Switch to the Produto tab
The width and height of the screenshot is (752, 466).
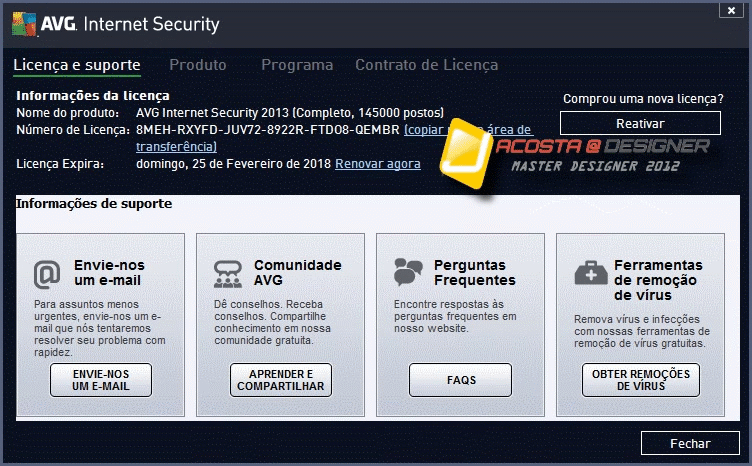click(197, 65)
